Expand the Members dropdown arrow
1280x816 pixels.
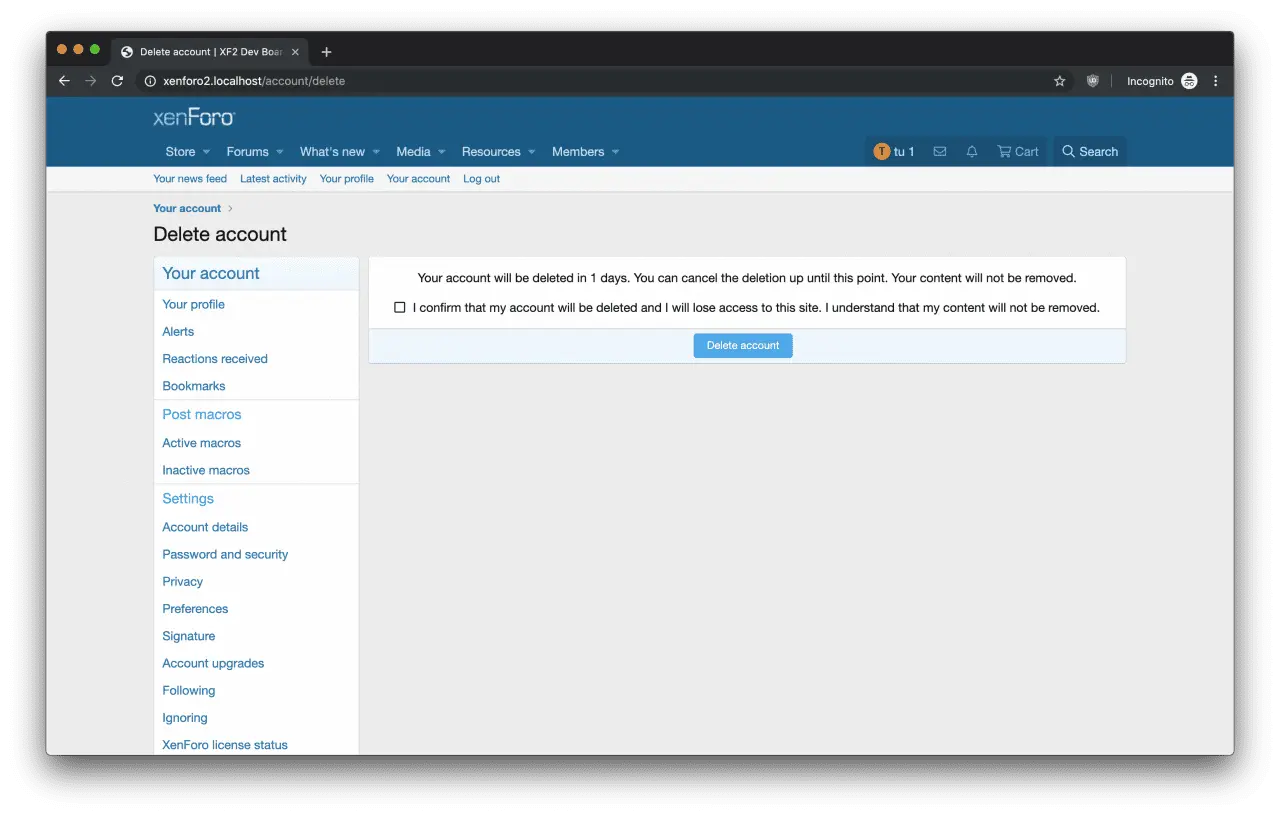[615, 152]
